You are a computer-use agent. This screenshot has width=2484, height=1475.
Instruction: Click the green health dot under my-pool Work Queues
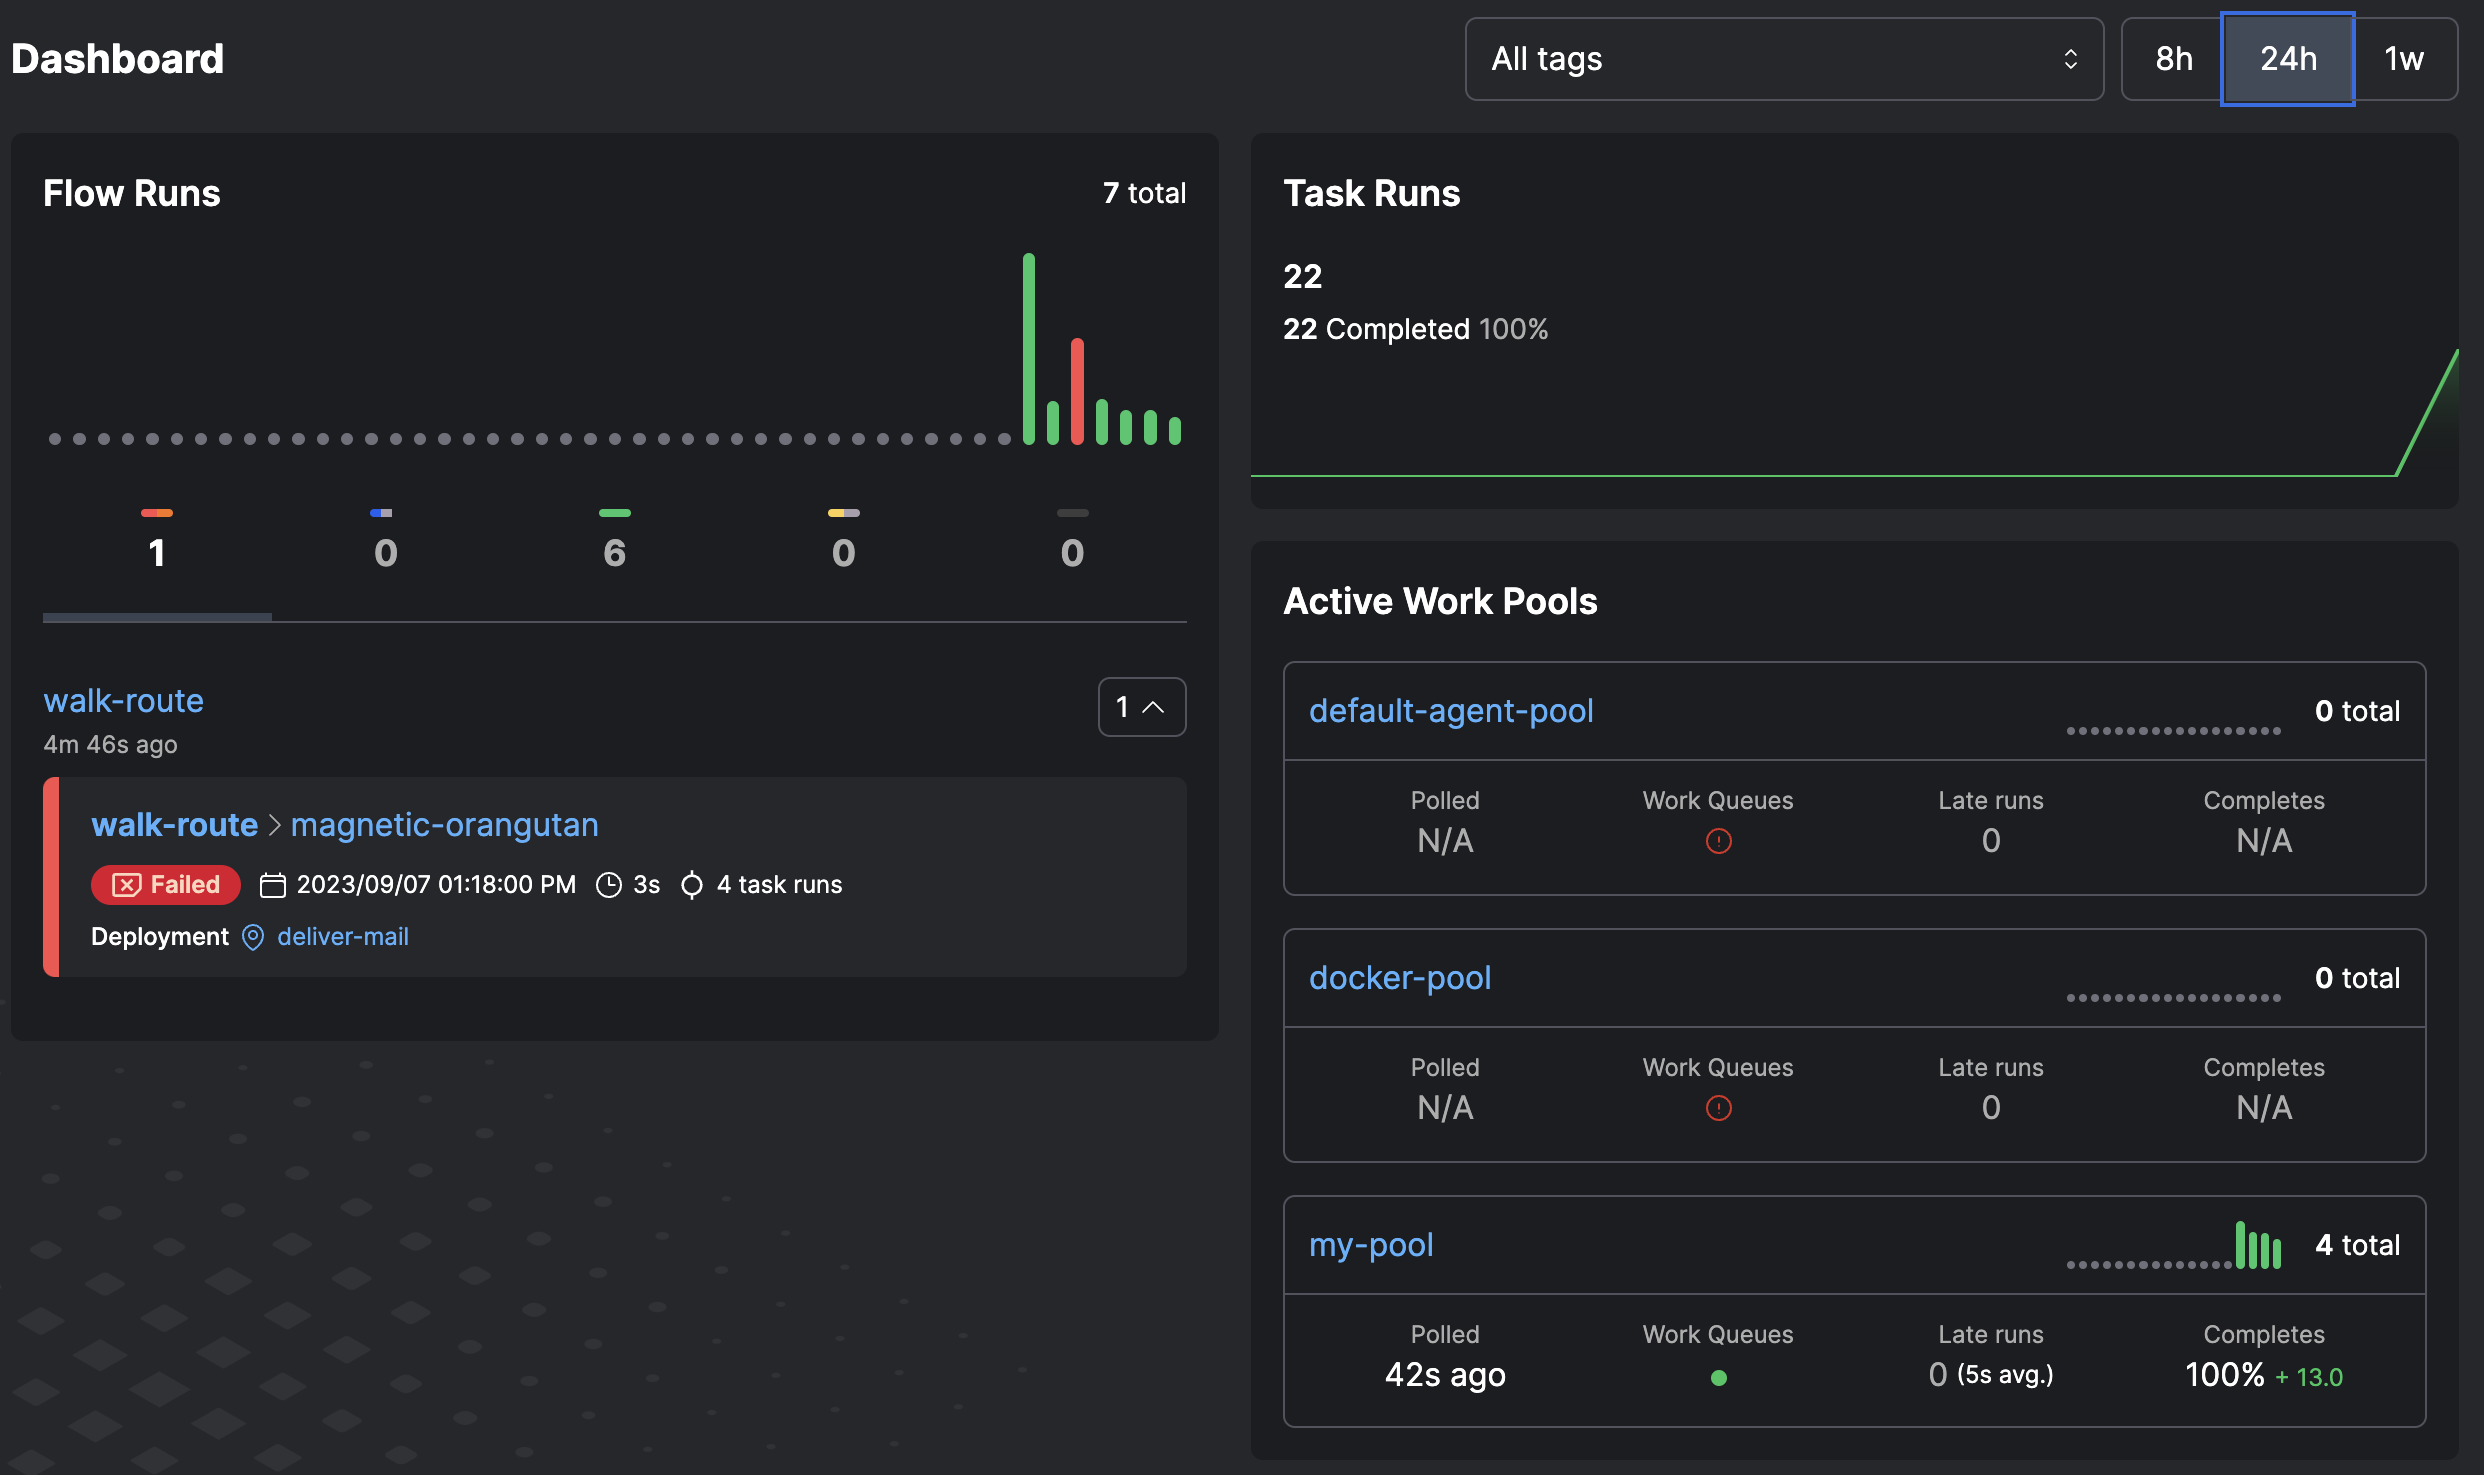point(1719,1378)
